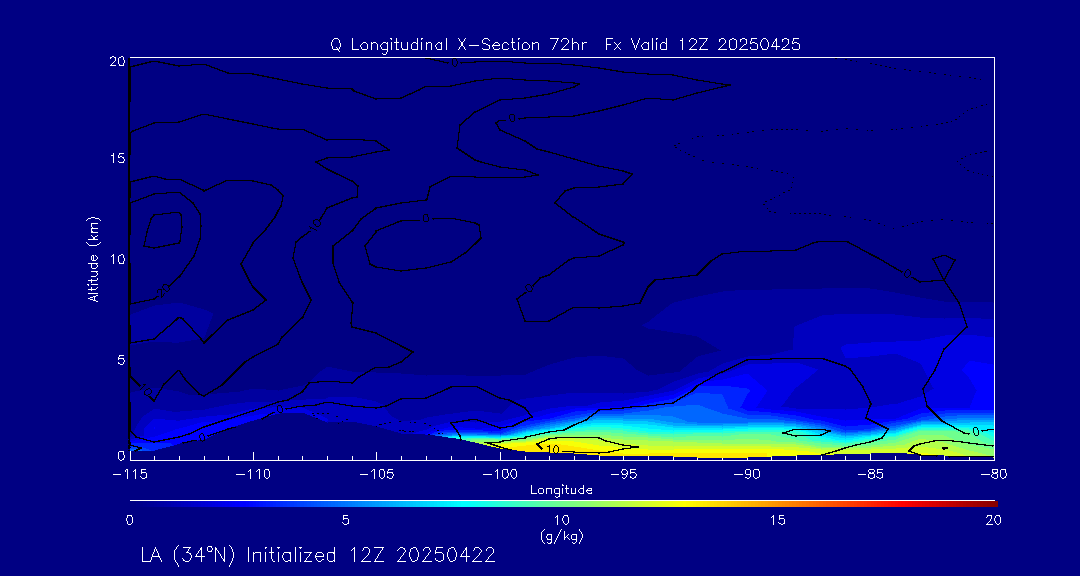Click the rainbow humidity color scale bar
The image size is (1080, 576).
click(x=563, y=504)
